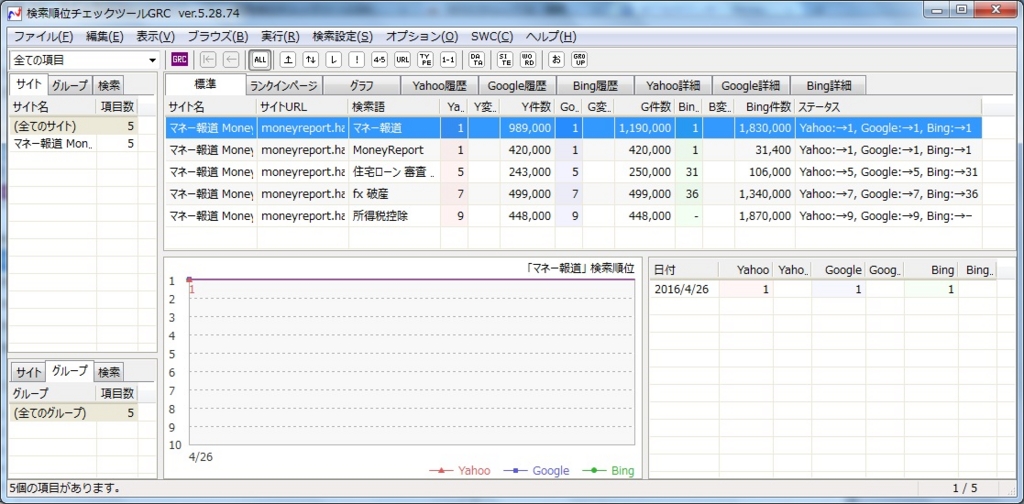This screenshot has height=504, width=1024.
Task: Open the SWC(C) menu
Action: 492,37
